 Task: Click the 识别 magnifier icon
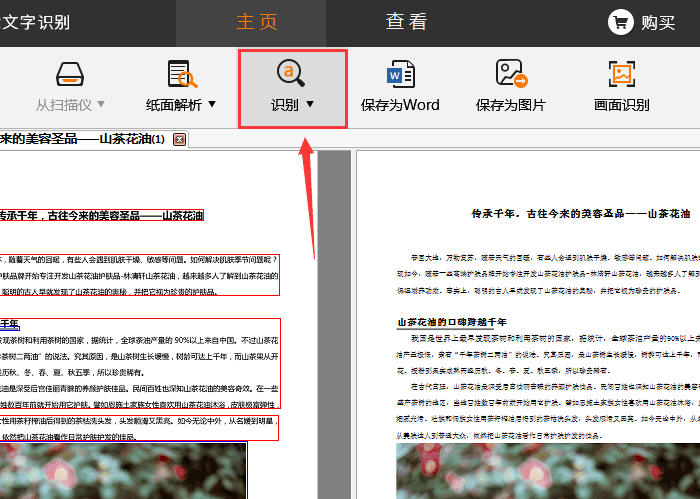click(x=291, y=73)
